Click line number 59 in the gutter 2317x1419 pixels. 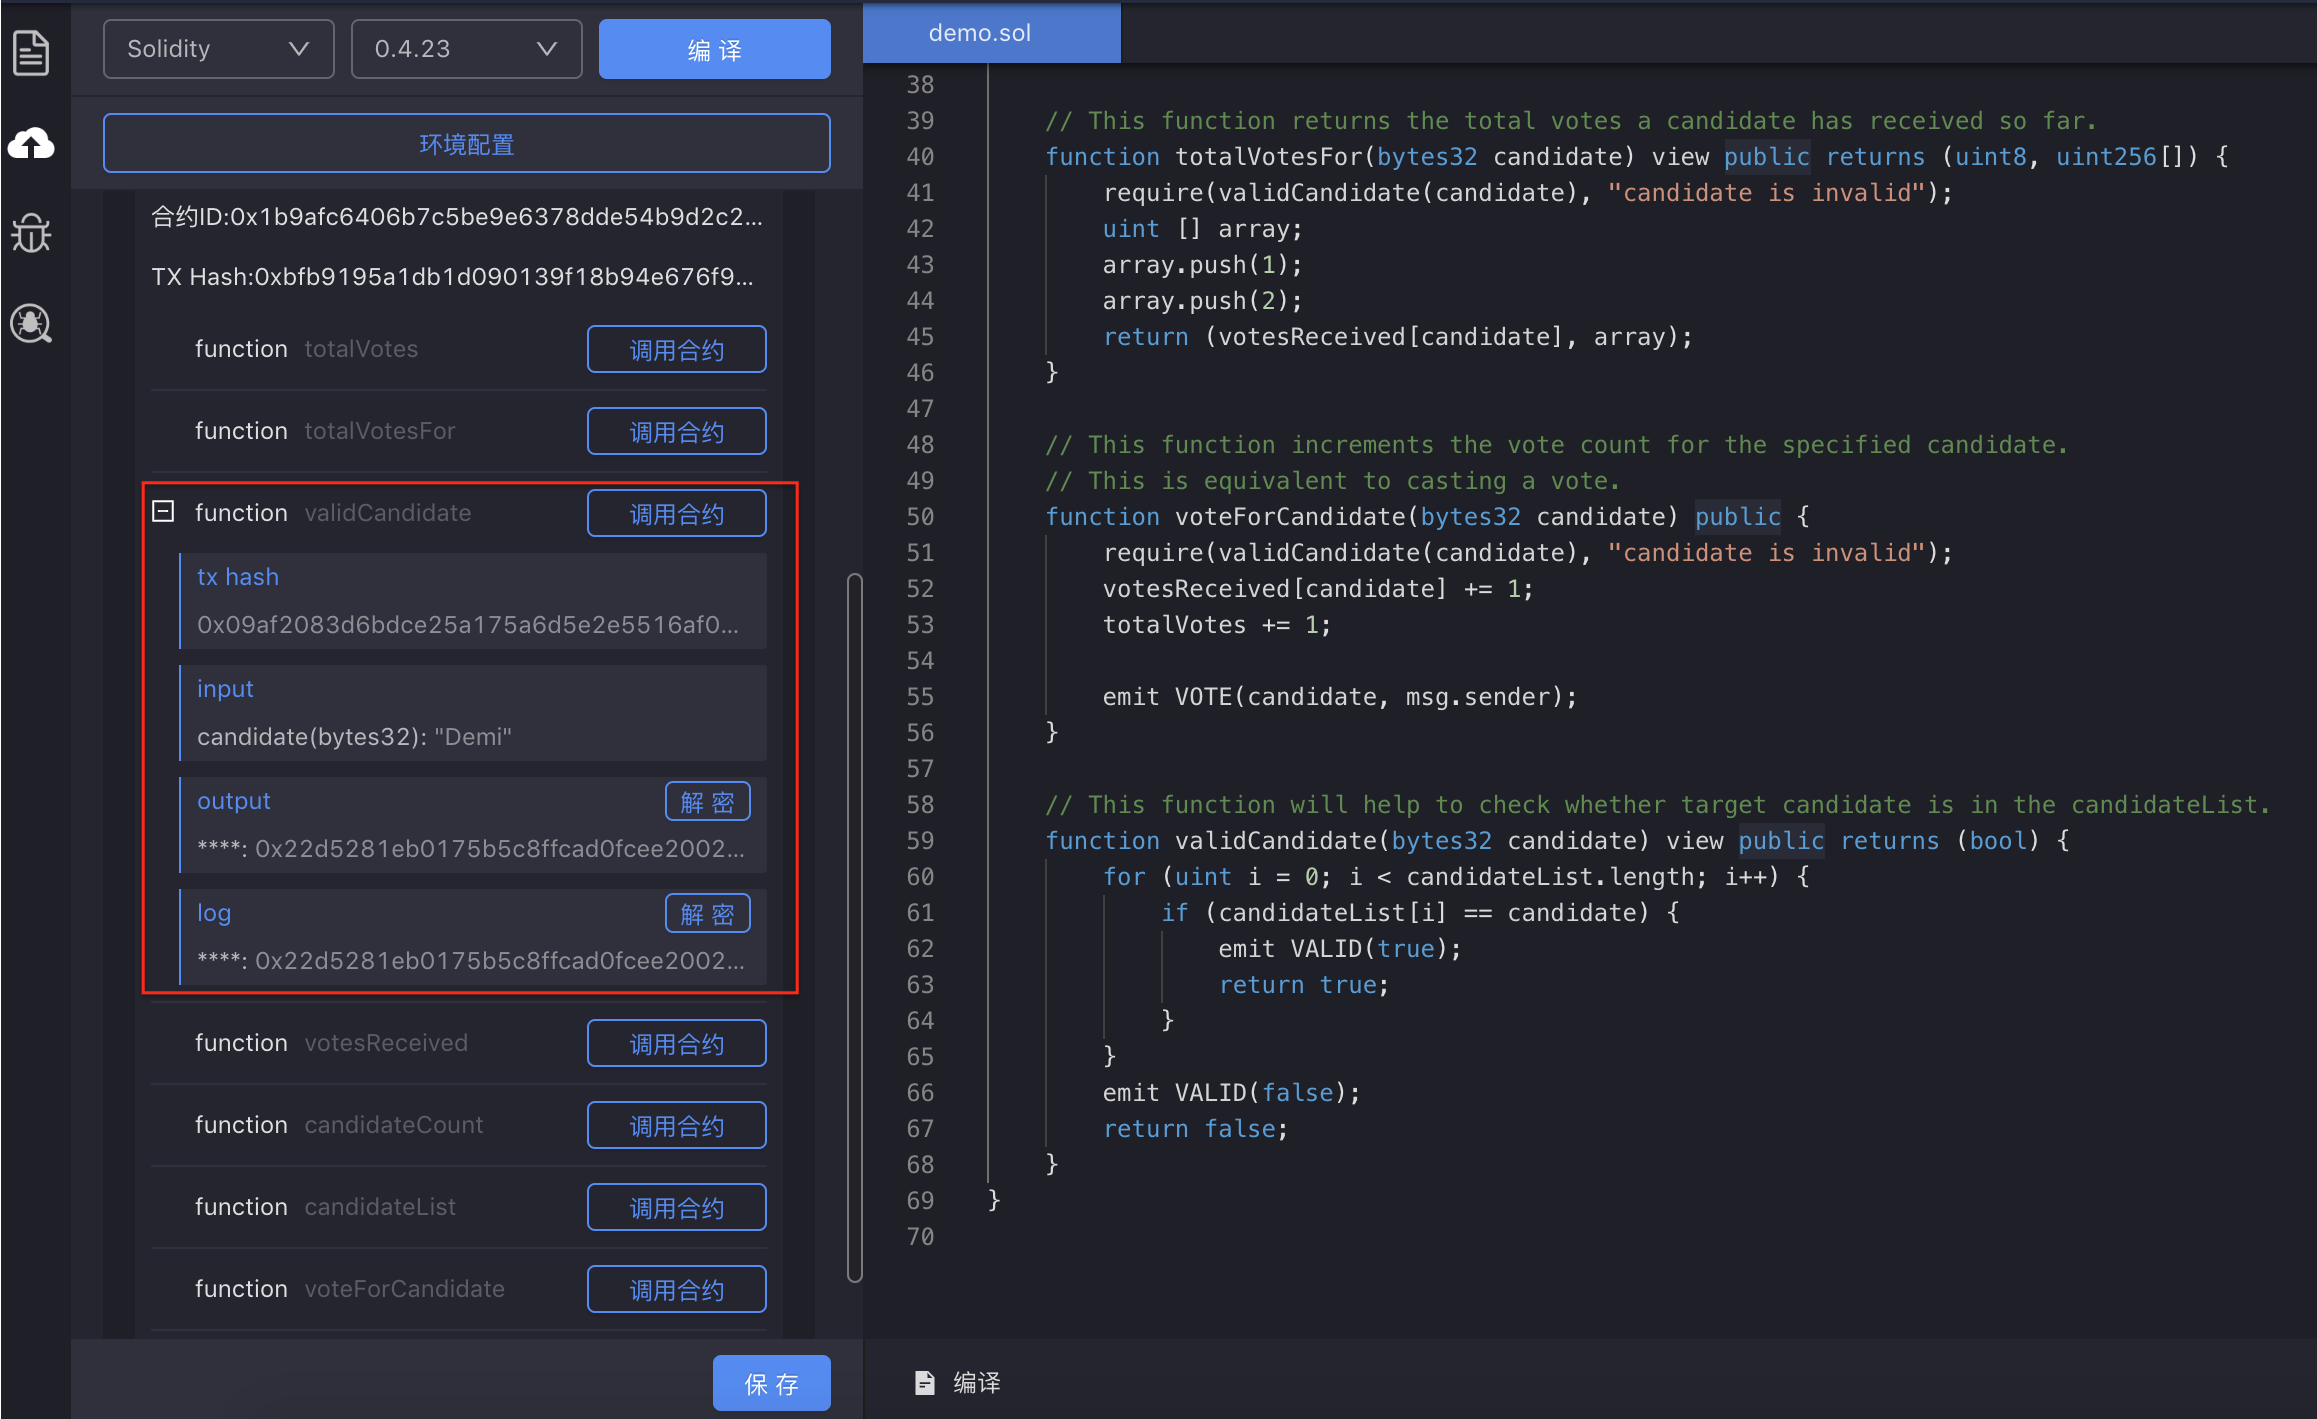coord(920,841)
